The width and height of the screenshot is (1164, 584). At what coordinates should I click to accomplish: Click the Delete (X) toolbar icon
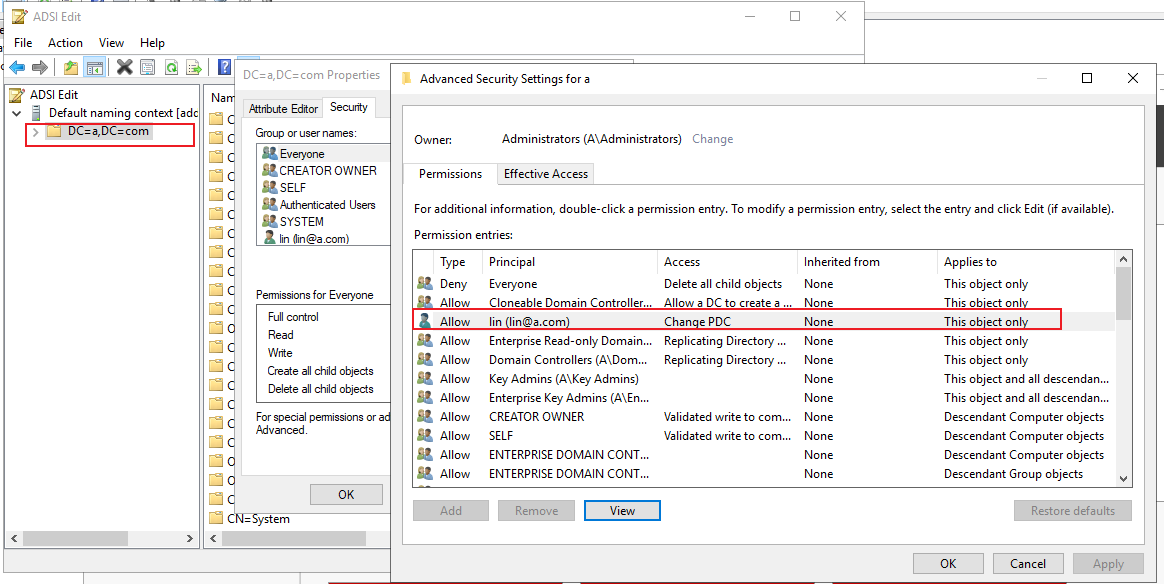point(124,66)
